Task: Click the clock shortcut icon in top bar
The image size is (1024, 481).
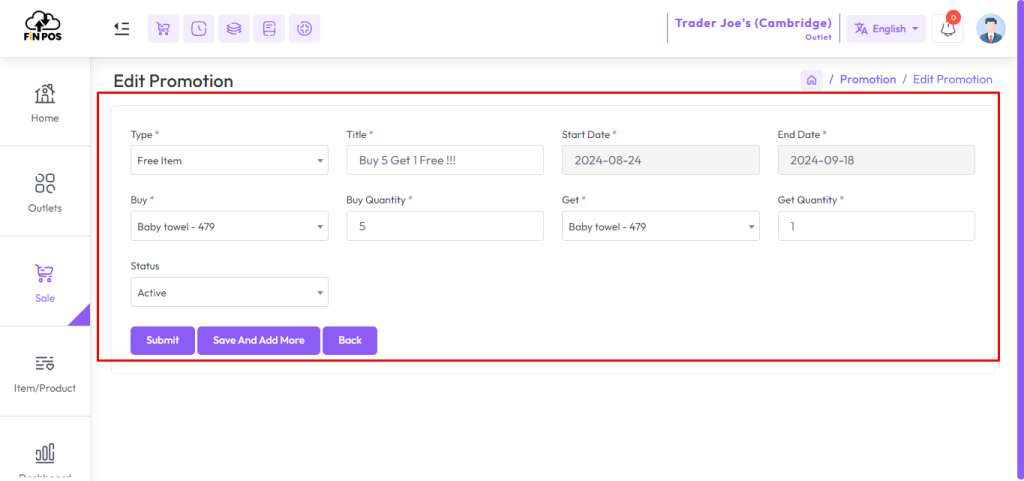Action: [199, 29]
